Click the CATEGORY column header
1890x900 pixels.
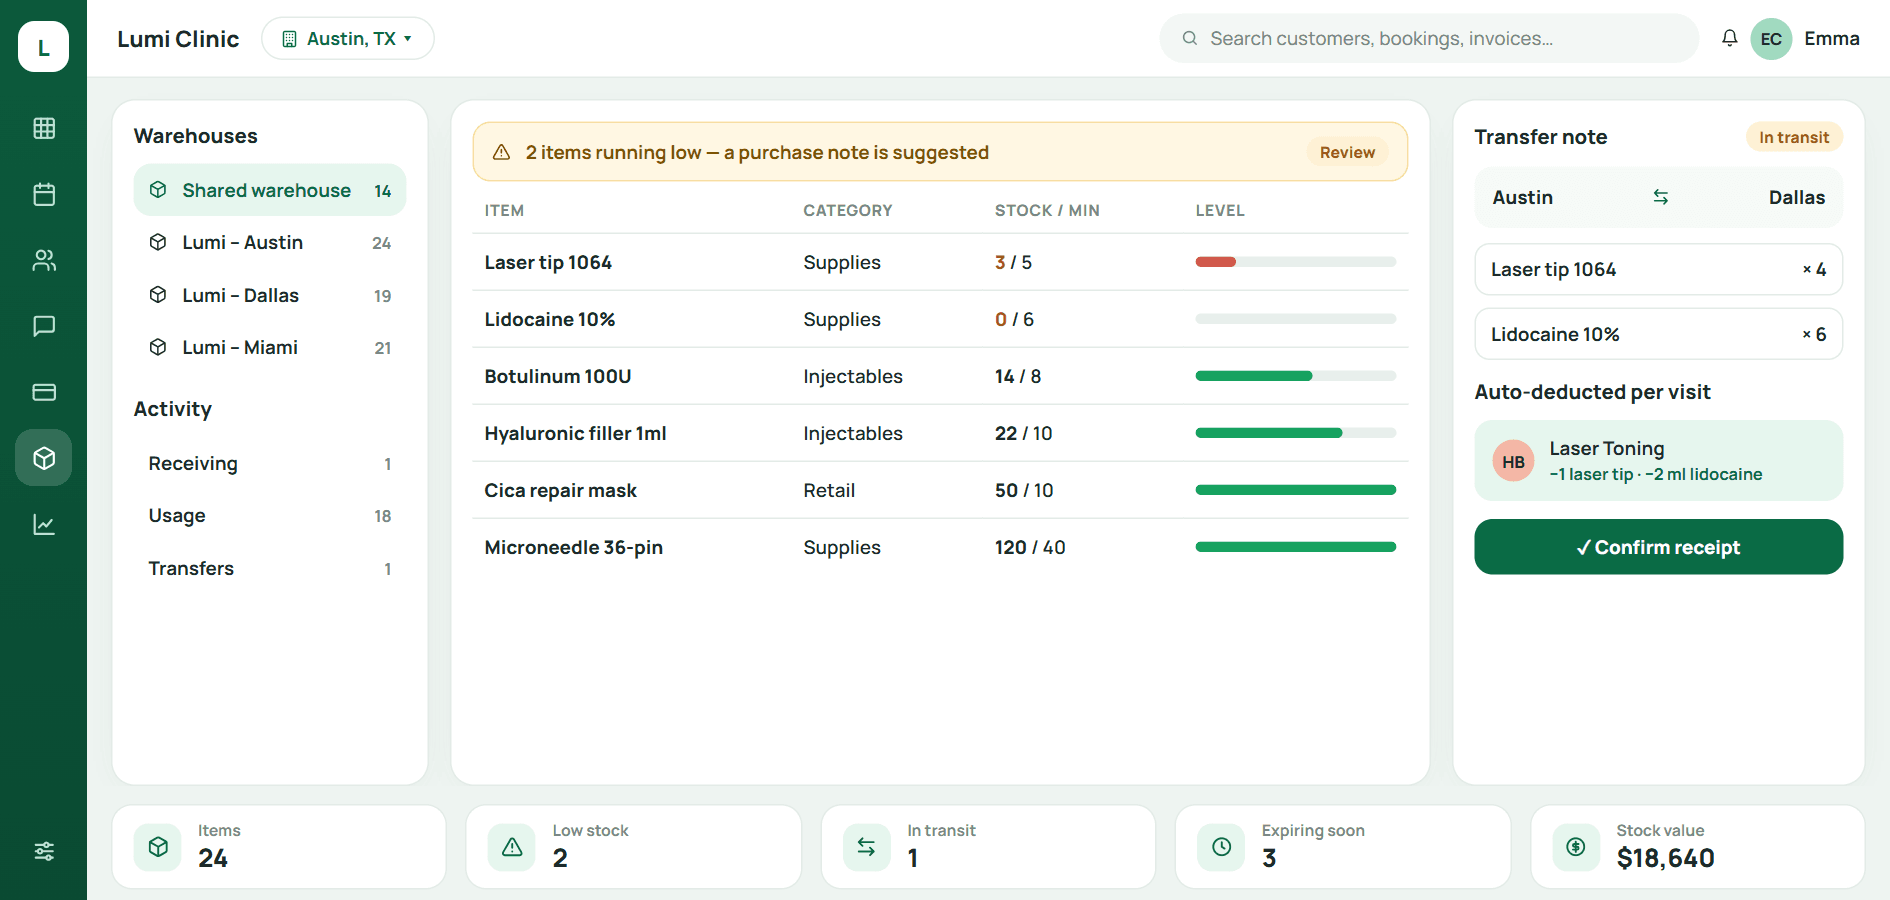click(848, 210)
